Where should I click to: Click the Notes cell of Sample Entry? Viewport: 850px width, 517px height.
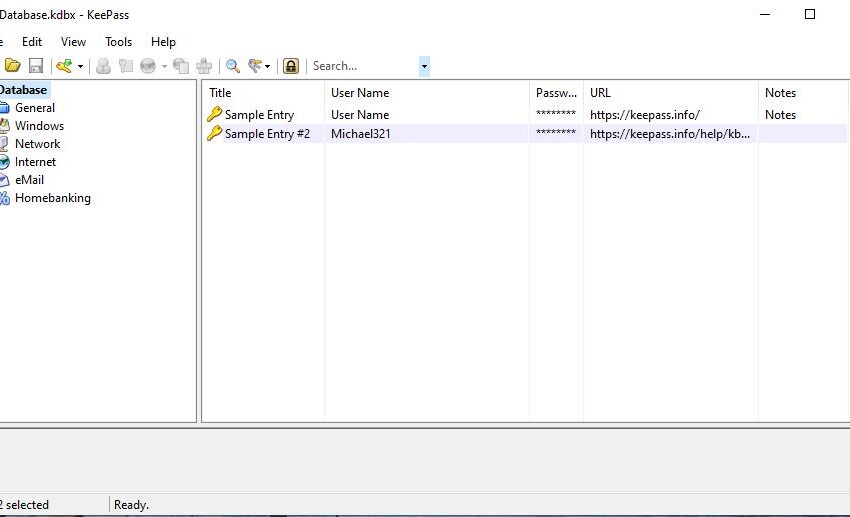click(x=780, y=115)
